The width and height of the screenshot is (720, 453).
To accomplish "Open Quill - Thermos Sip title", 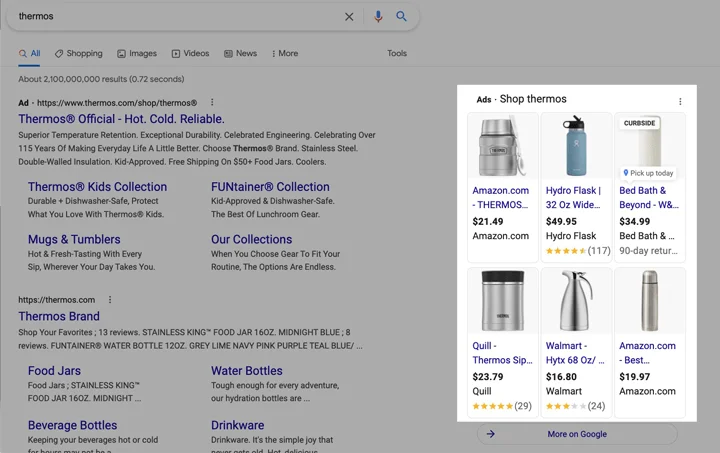I will tap(502, 353).
